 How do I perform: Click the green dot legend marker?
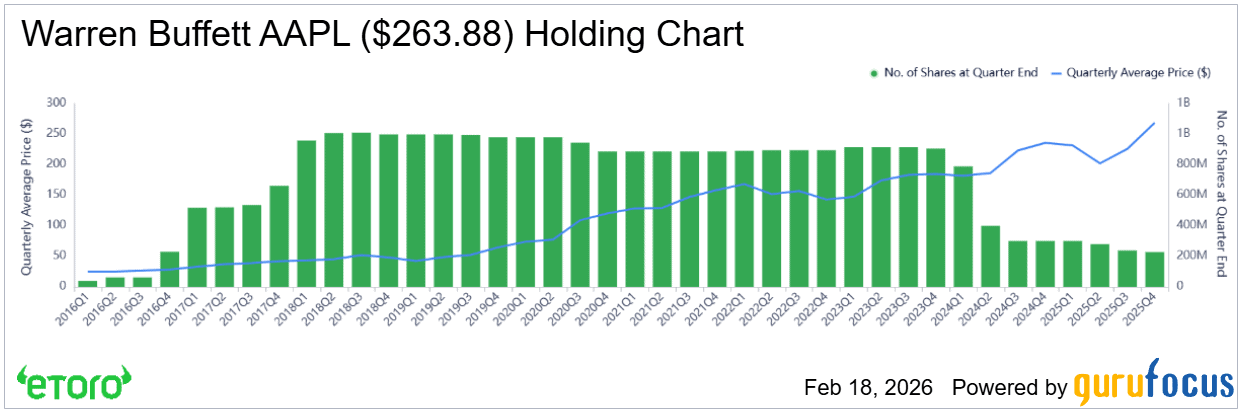[x=875, y=73]
